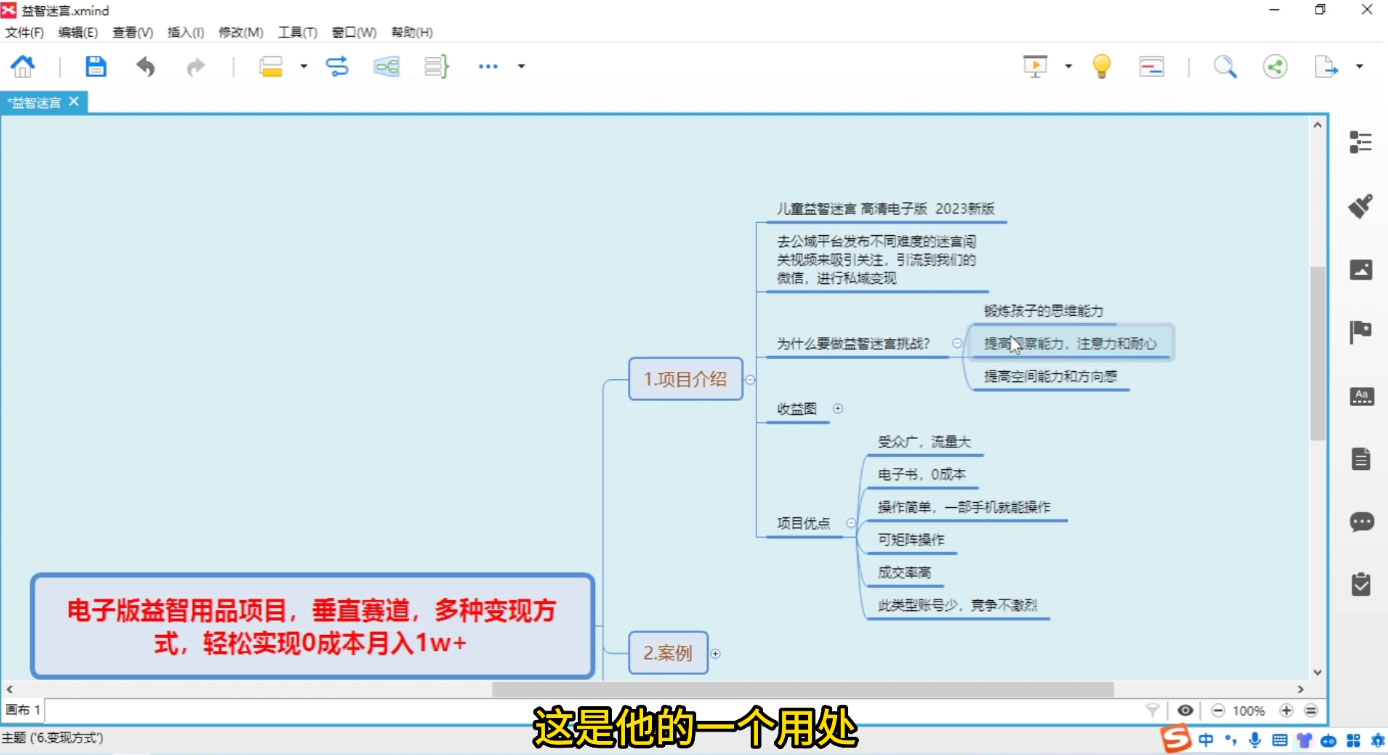Expand the 收益图 topic
The height and width of the screenshot is (755, 1388).
coord(838,408)
